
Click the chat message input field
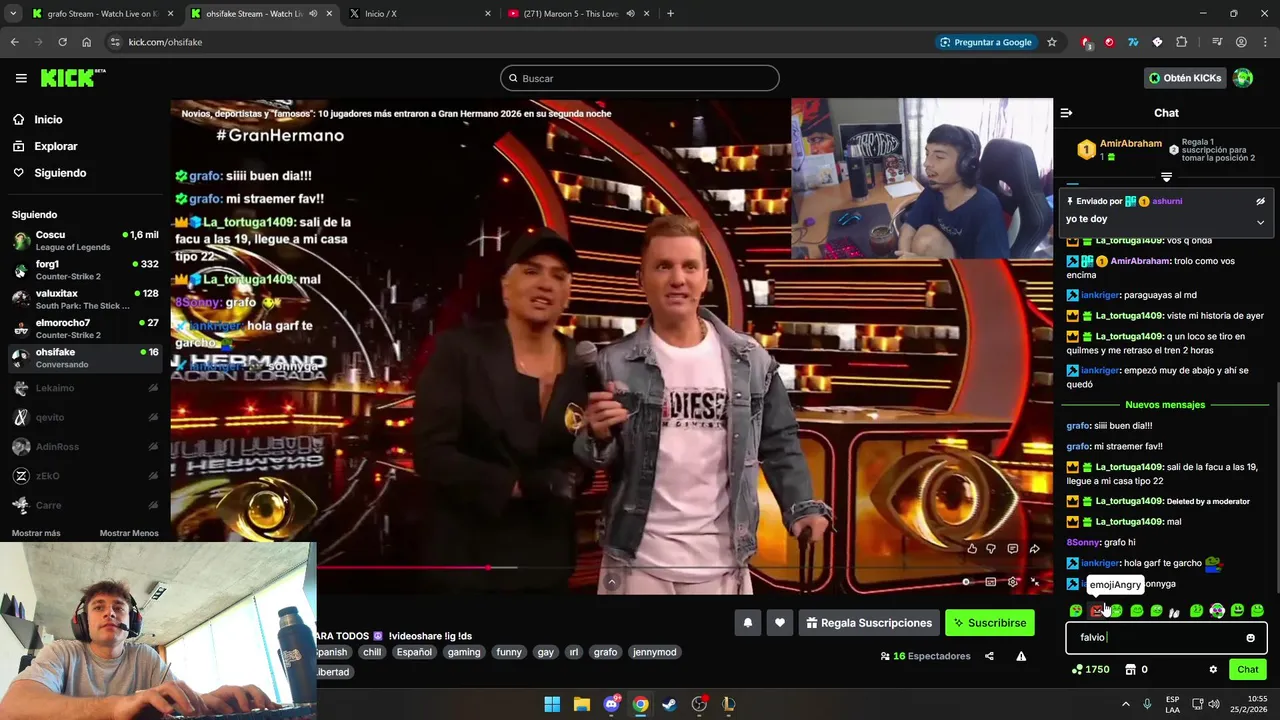1166,637
